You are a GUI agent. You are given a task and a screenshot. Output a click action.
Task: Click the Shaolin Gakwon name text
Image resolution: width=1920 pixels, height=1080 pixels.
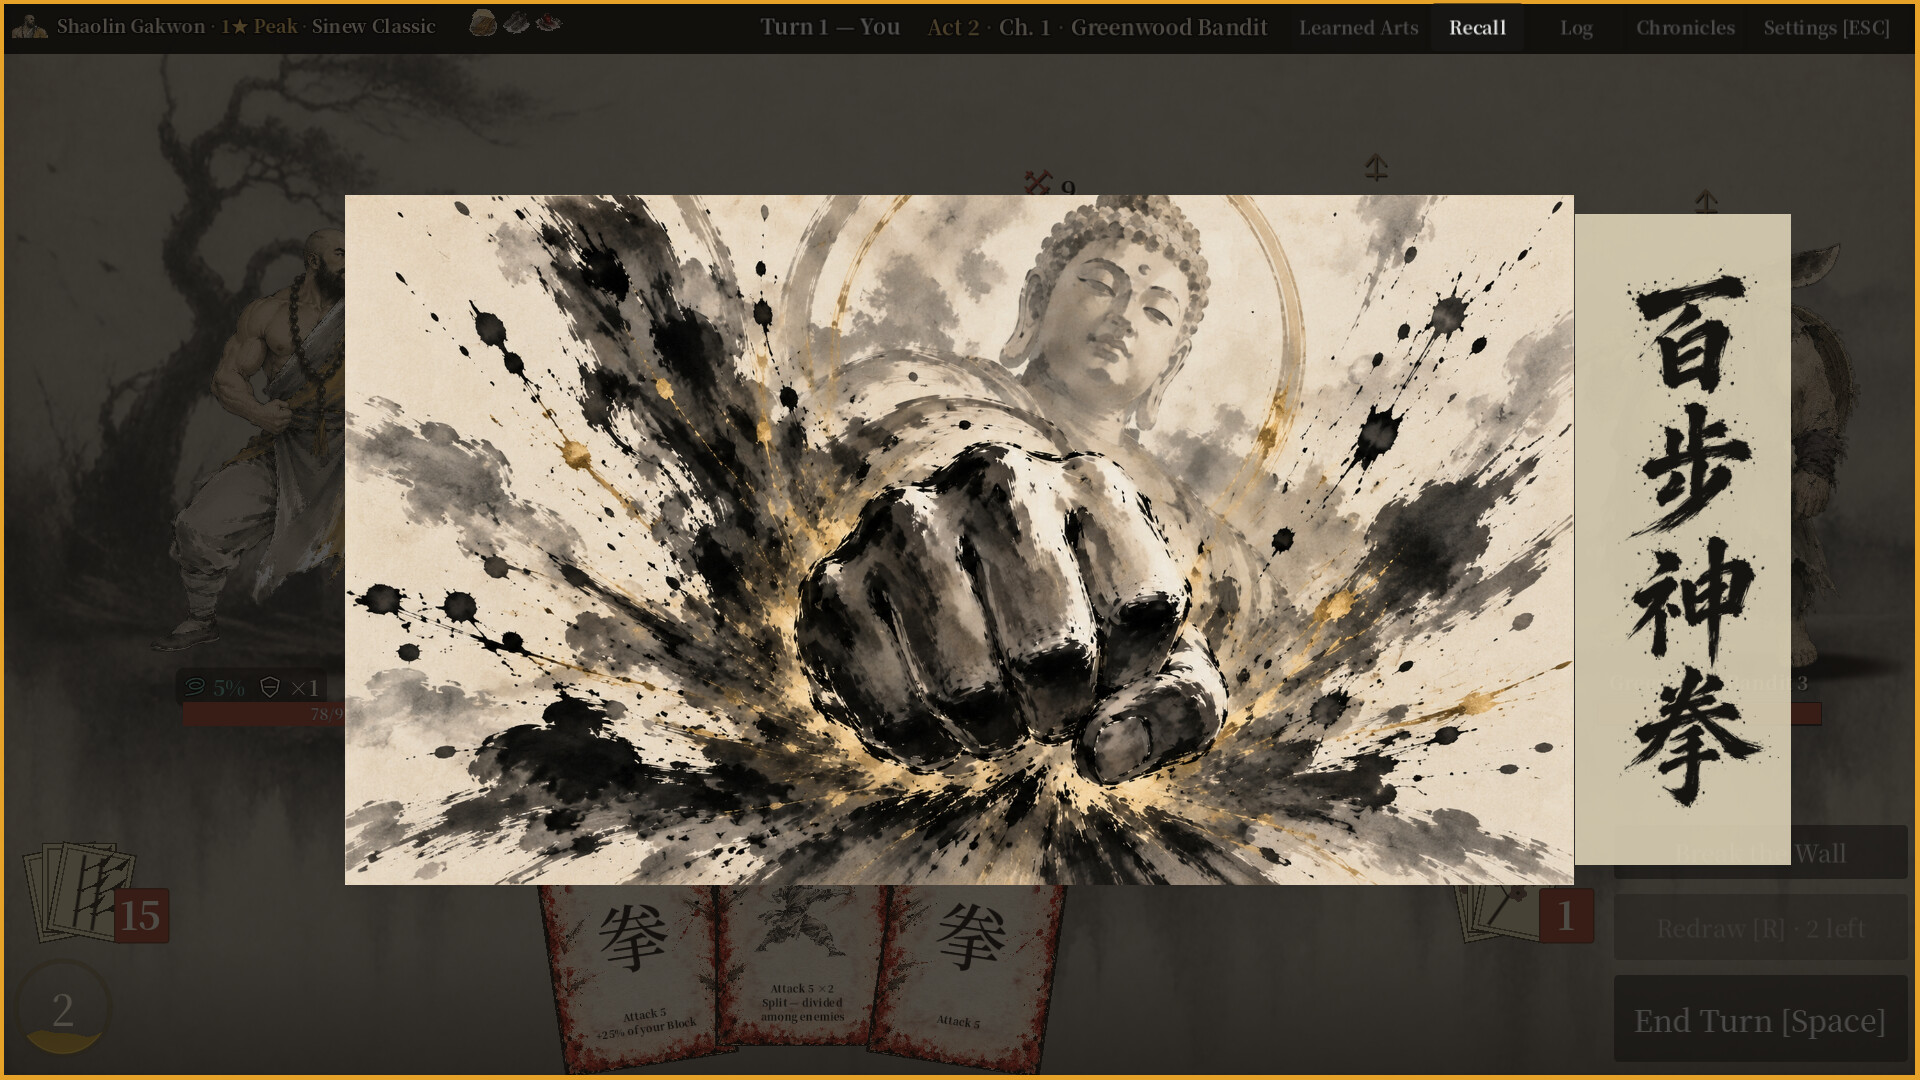(x=131, y=26)
